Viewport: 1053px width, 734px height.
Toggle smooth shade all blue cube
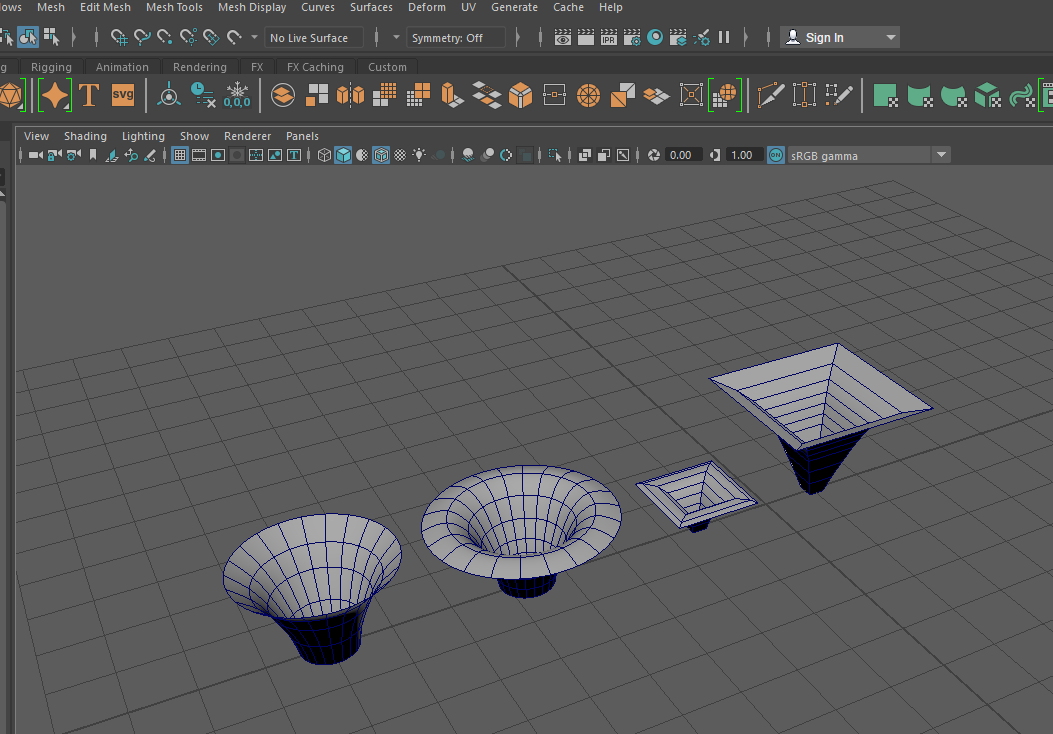(343, 156)
